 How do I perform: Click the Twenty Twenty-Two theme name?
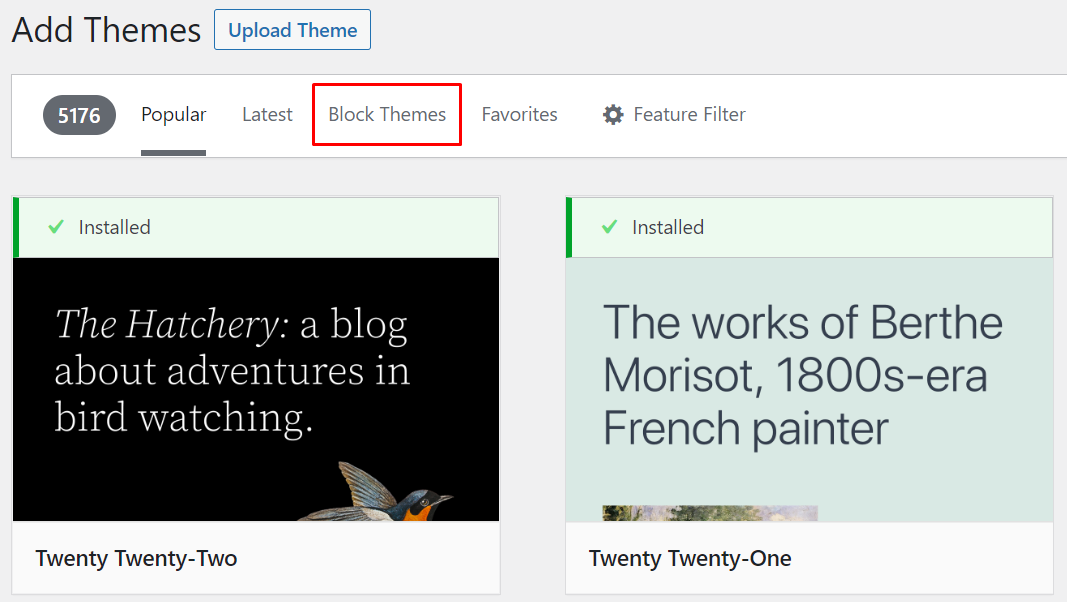[136, 558]
